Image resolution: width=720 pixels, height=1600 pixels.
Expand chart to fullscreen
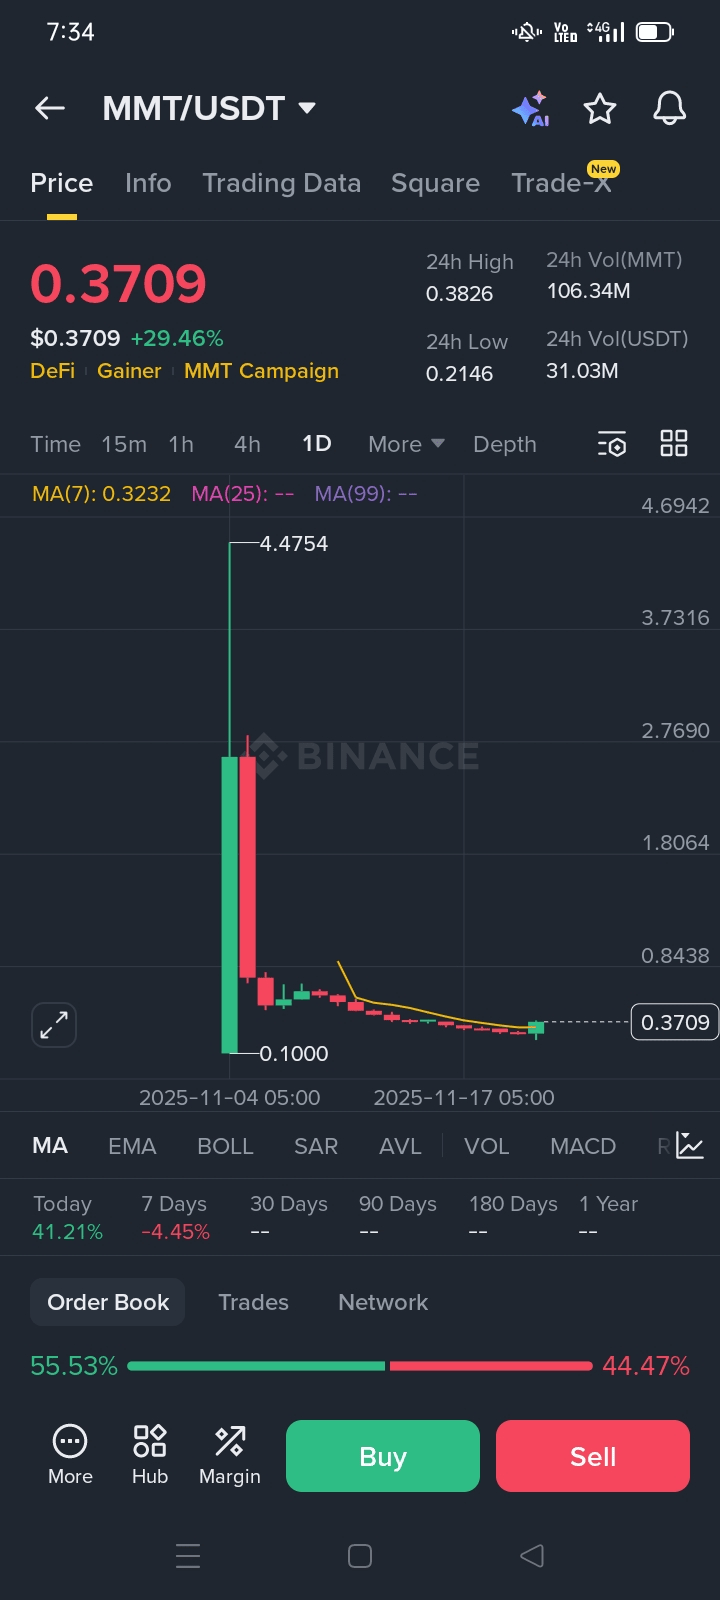click(x=54, y=1024)
